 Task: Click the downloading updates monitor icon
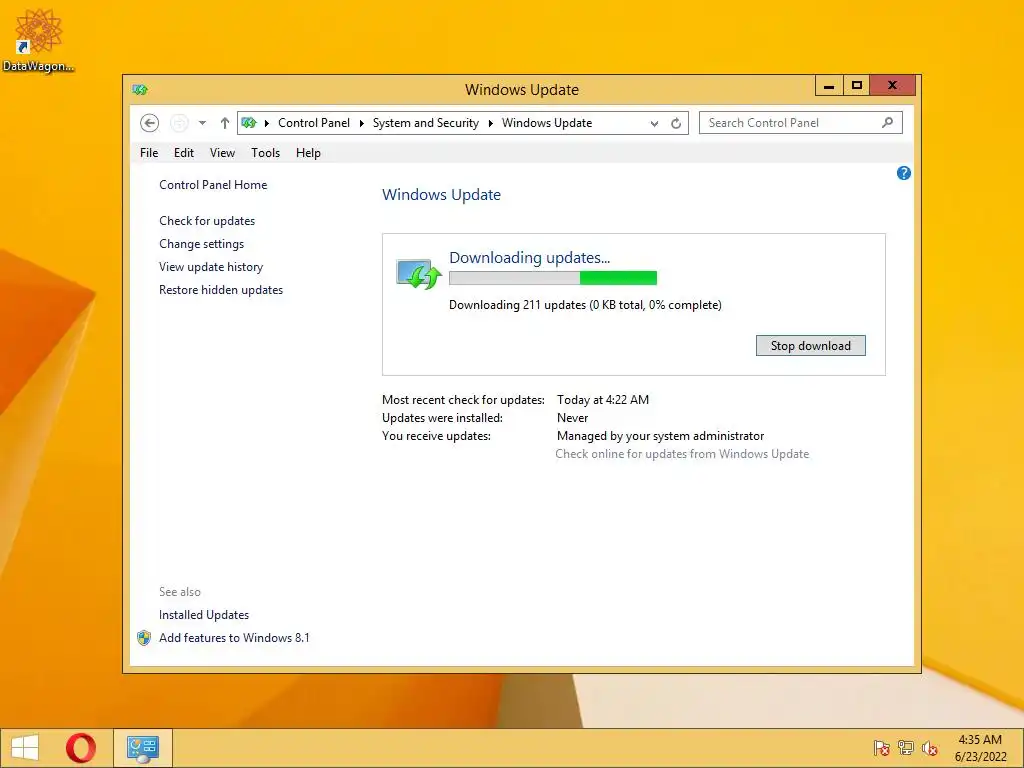tap(419, 274)
